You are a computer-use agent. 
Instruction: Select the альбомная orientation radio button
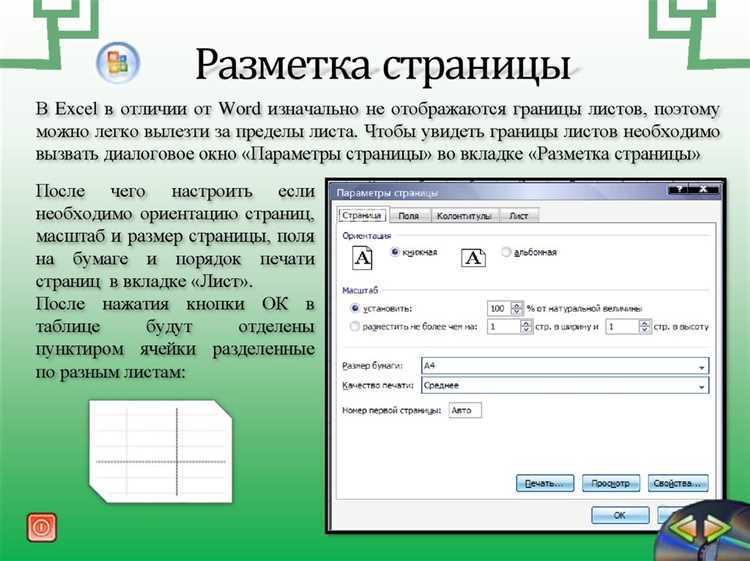(x=506, y=252)
